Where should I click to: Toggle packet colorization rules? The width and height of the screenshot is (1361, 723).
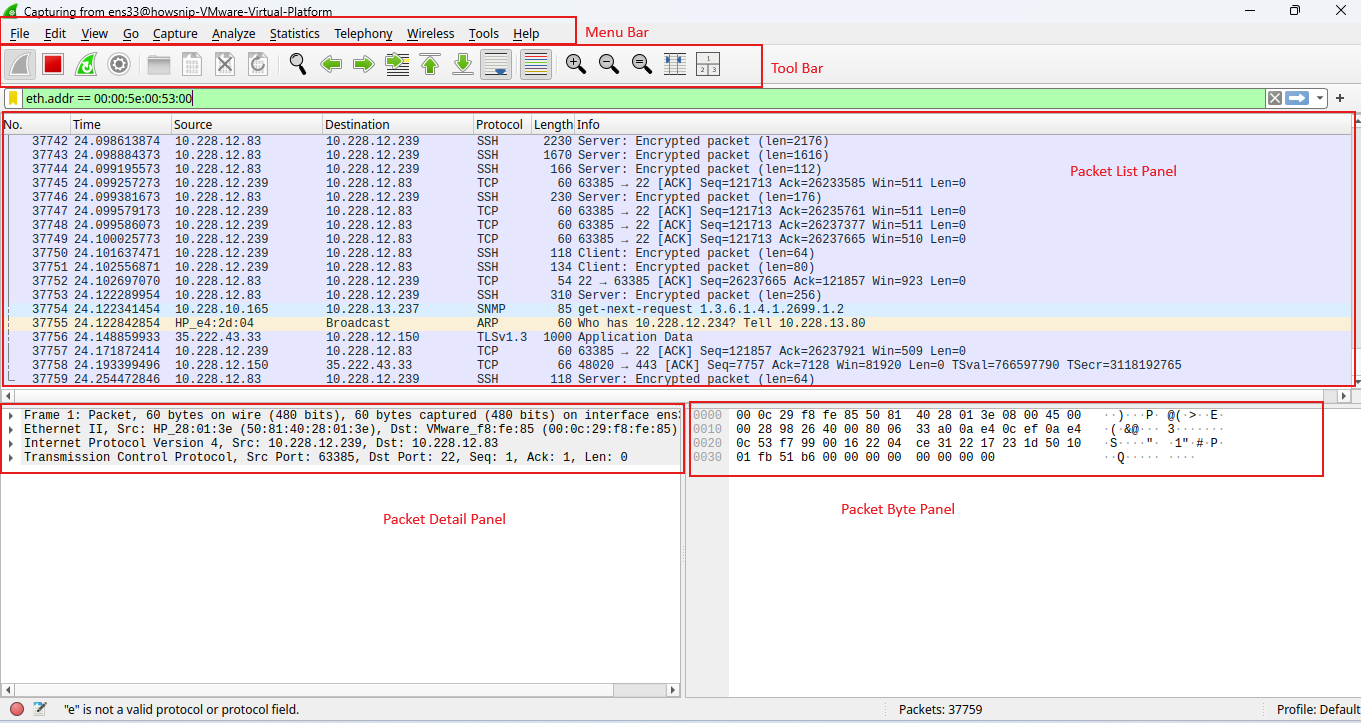[536, 65]
